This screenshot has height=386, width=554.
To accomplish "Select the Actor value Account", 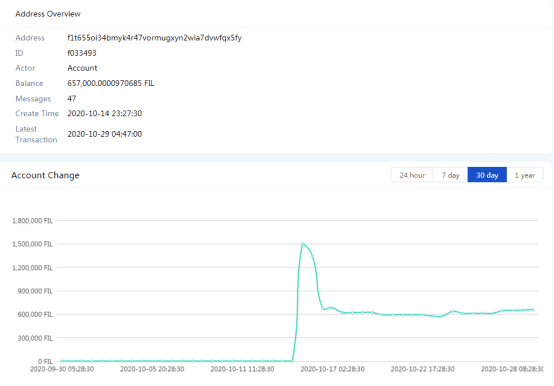I will (82, 68).
